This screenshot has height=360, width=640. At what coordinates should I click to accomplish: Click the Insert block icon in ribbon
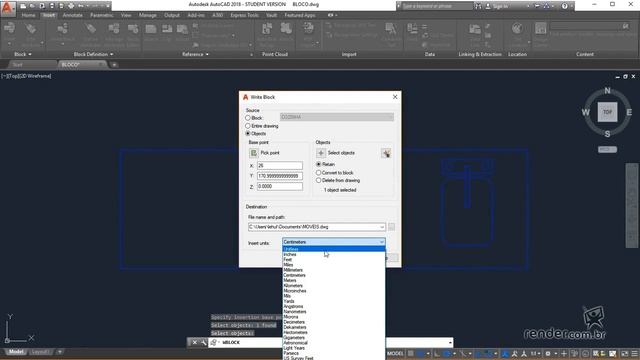(9, 29)
